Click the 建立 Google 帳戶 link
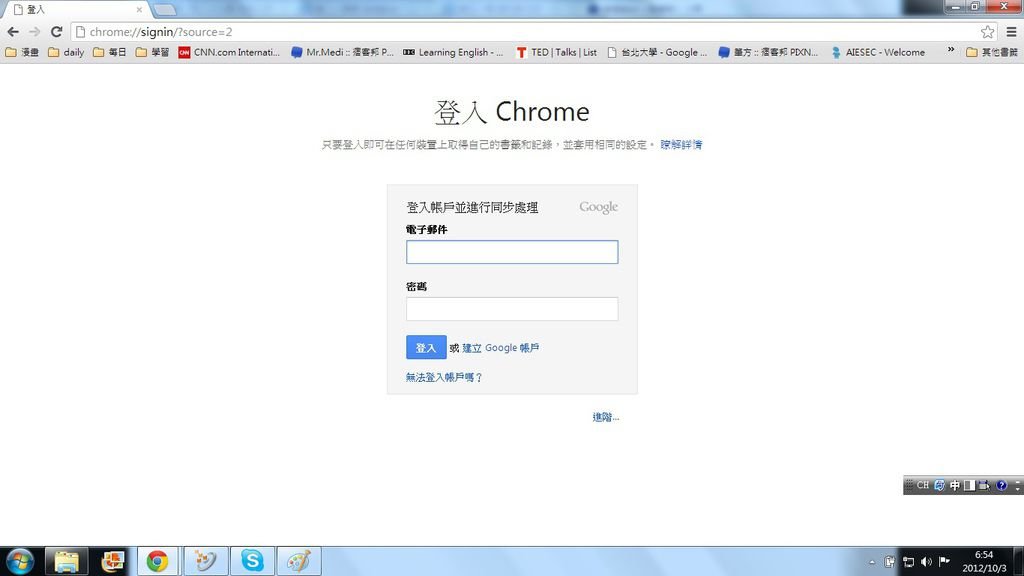This screenshot has height=576, width=1024. (501, 348)
